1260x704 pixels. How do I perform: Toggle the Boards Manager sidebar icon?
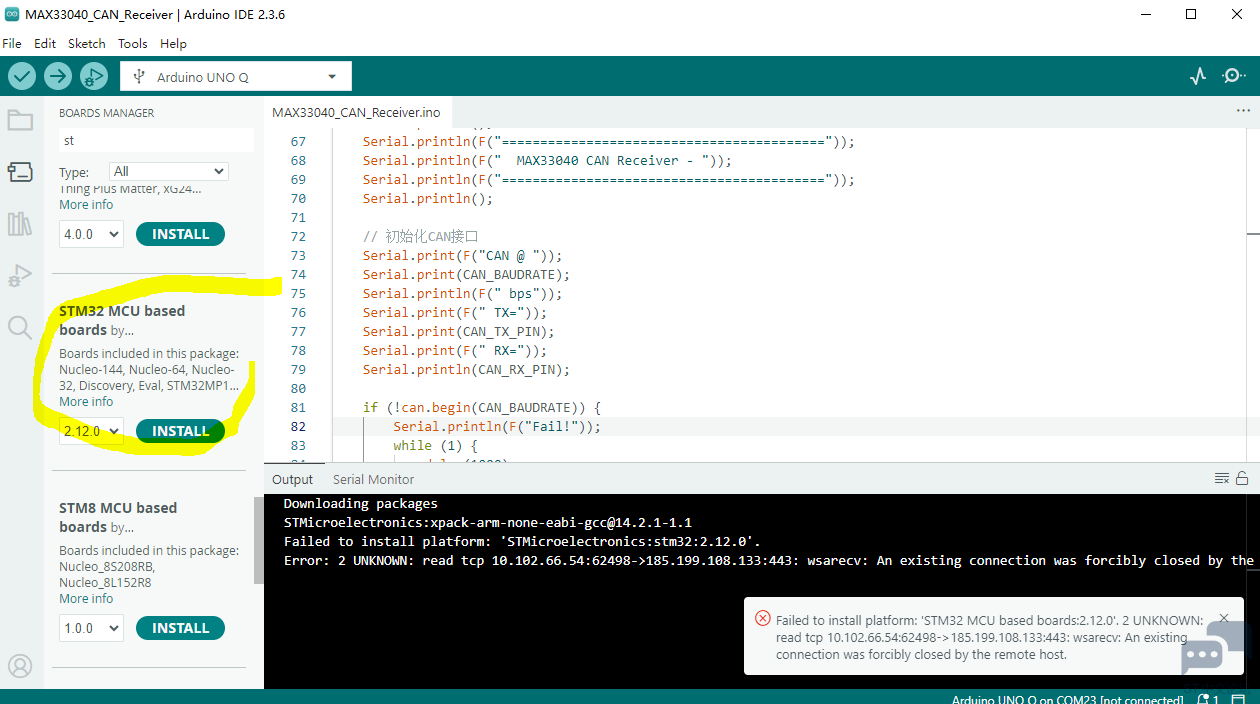[20, 172]
